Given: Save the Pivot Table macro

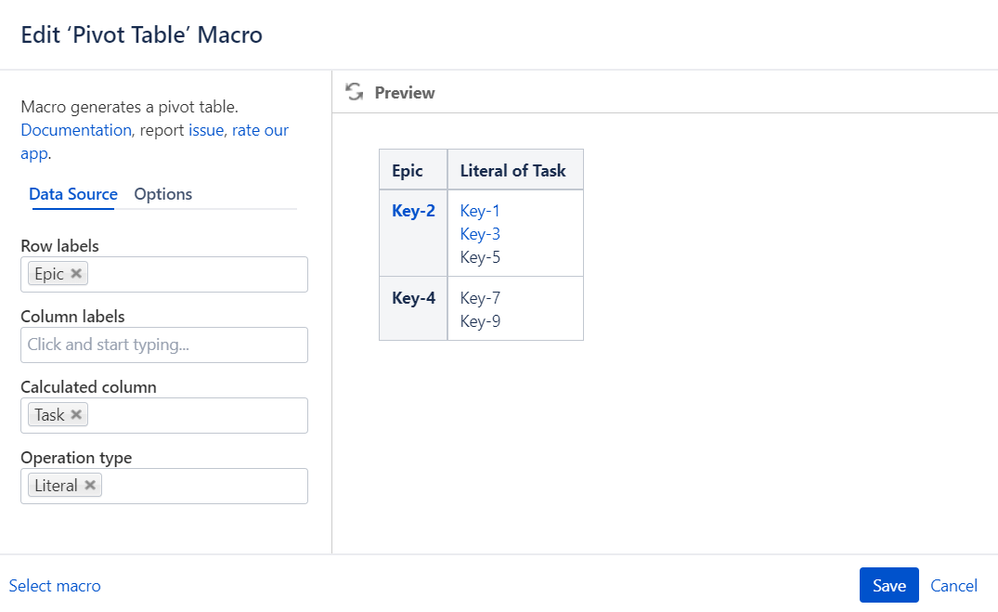Looking at the screenshot, I should [888, 586].
